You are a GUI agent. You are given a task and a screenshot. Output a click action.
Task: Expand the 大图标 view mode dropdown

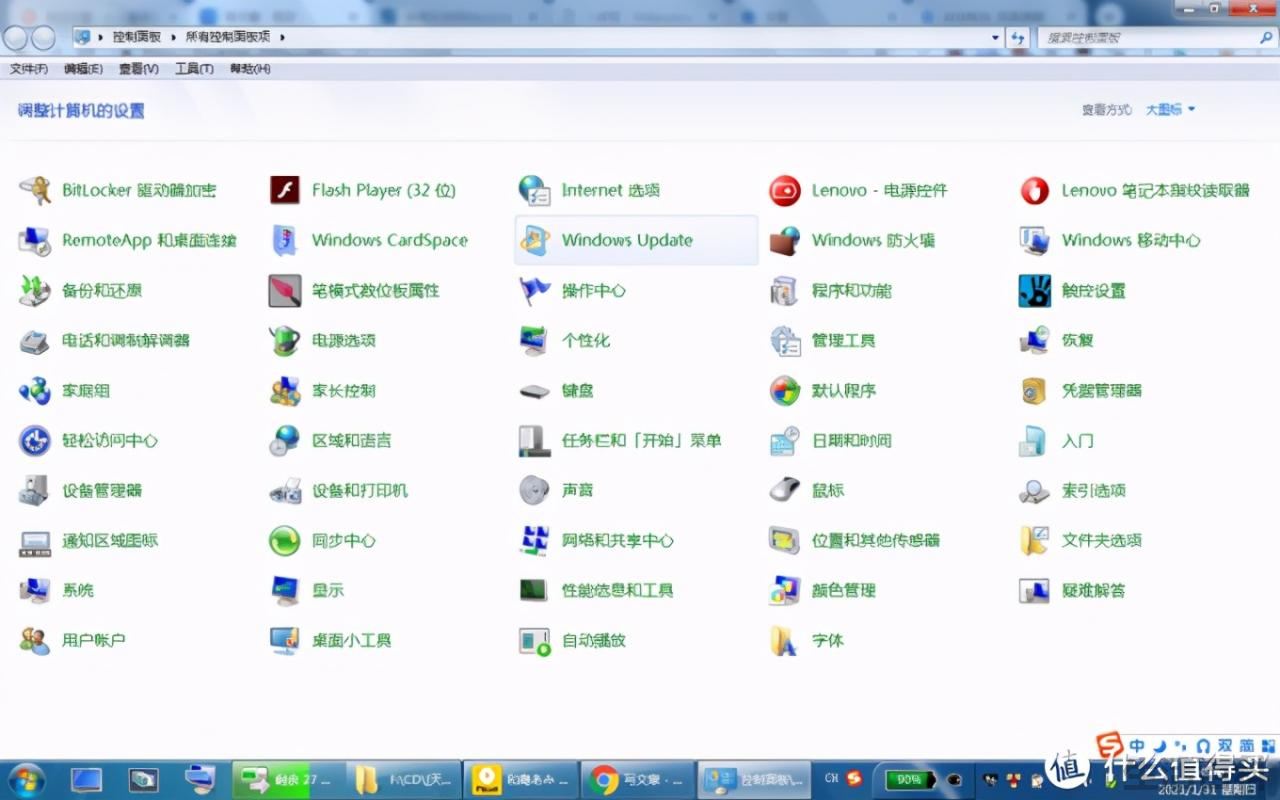[1171, 110]
